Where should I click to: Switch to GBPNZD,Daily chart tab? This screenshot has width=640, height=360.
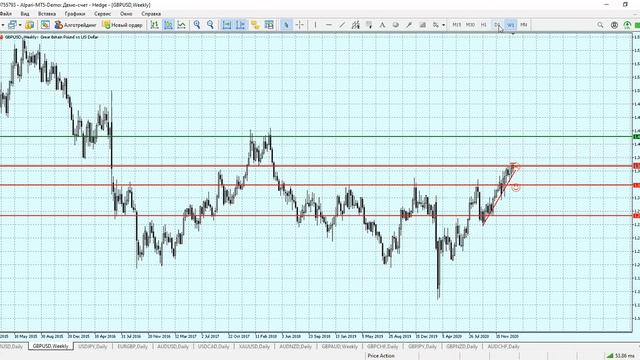(x=462, y=347)
